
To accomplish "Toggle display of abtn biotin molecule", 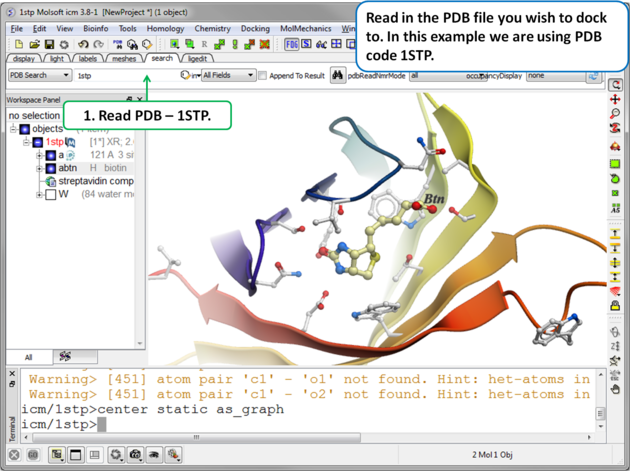I will (x=50, y=168).
